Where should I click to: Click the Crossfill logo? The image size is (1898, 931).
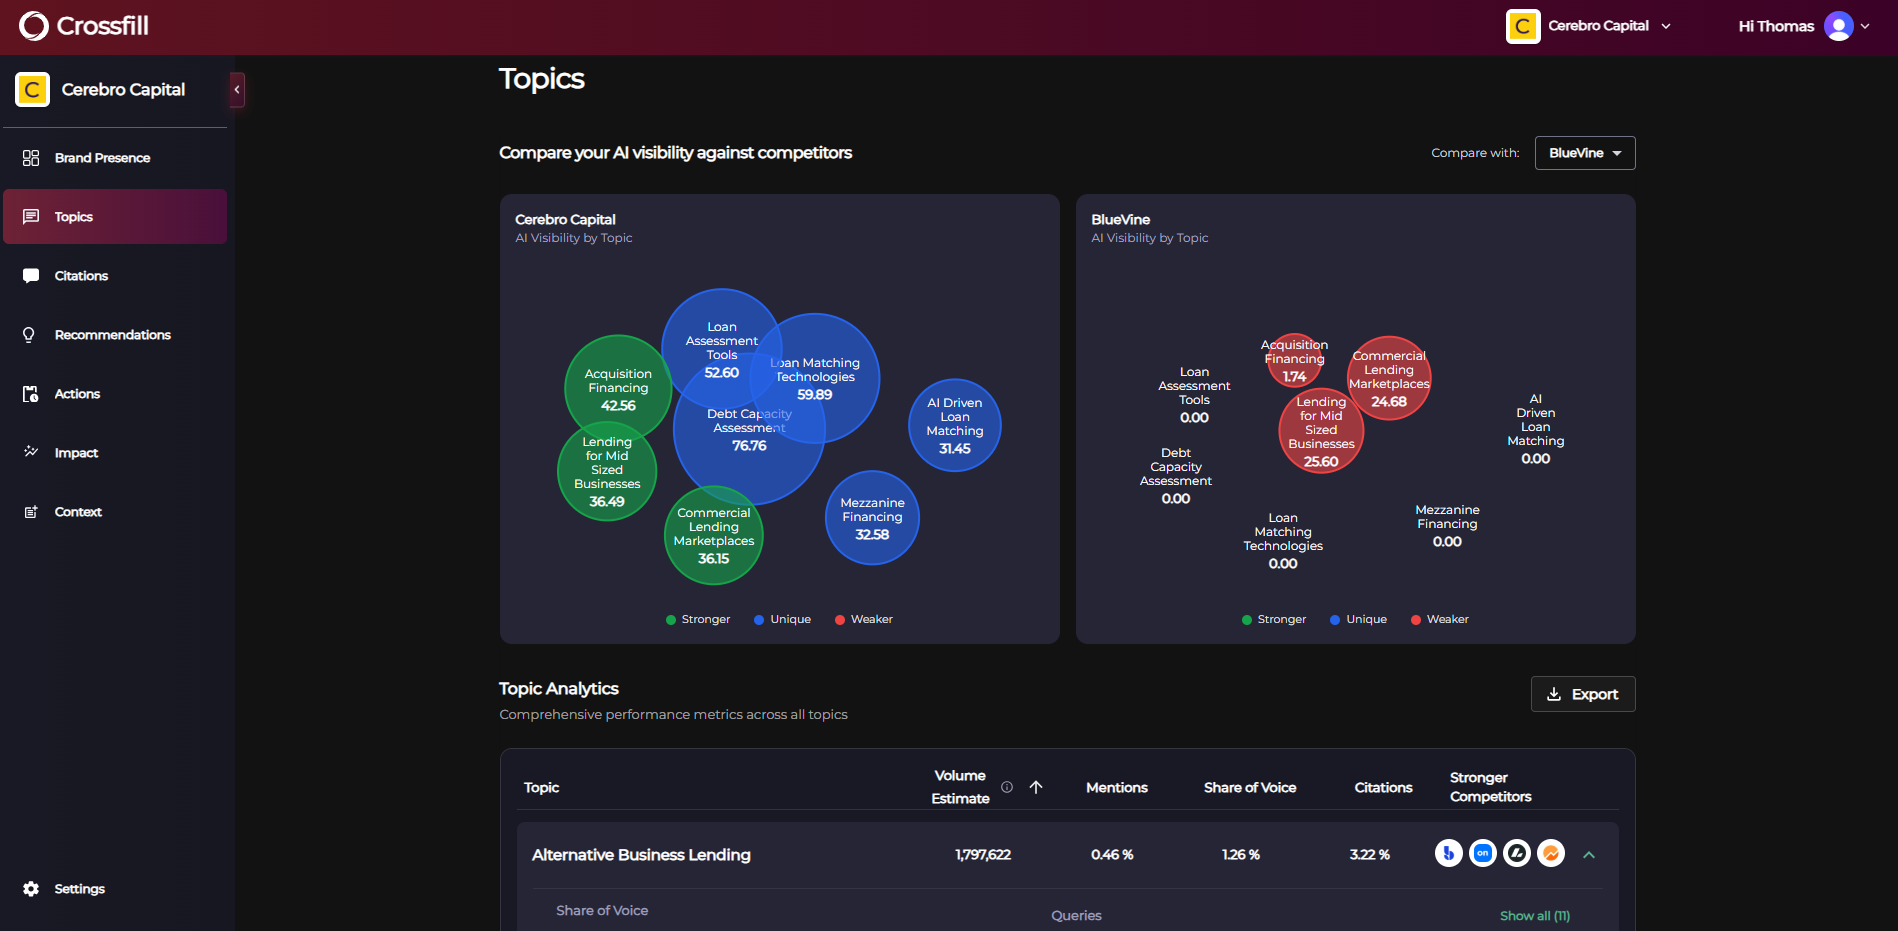83,26
